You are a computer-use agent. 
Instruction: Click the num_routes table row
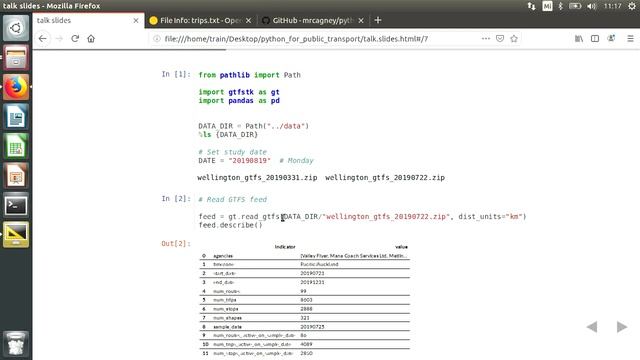pos(304,291)
